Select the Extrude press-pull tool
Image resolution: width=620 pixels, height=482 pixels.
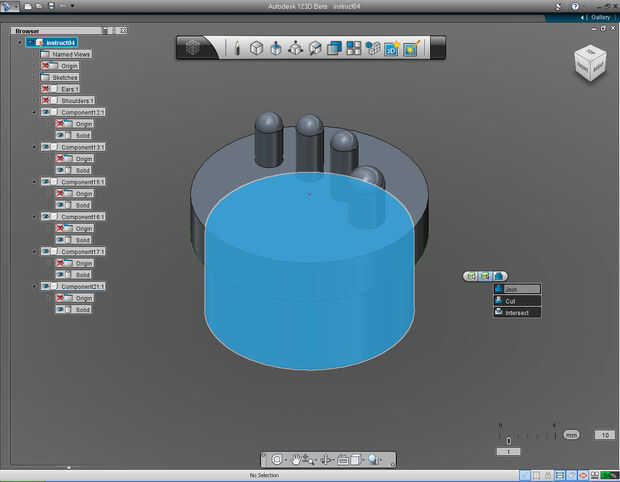(x=276, y=48)
